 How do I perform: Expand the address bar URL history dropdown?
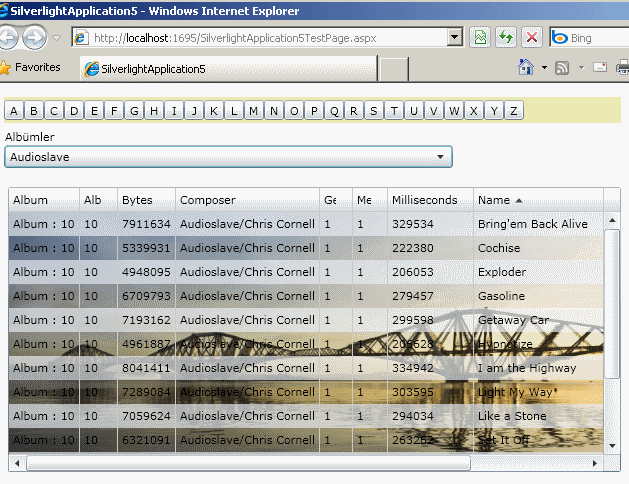pos(455,38)
